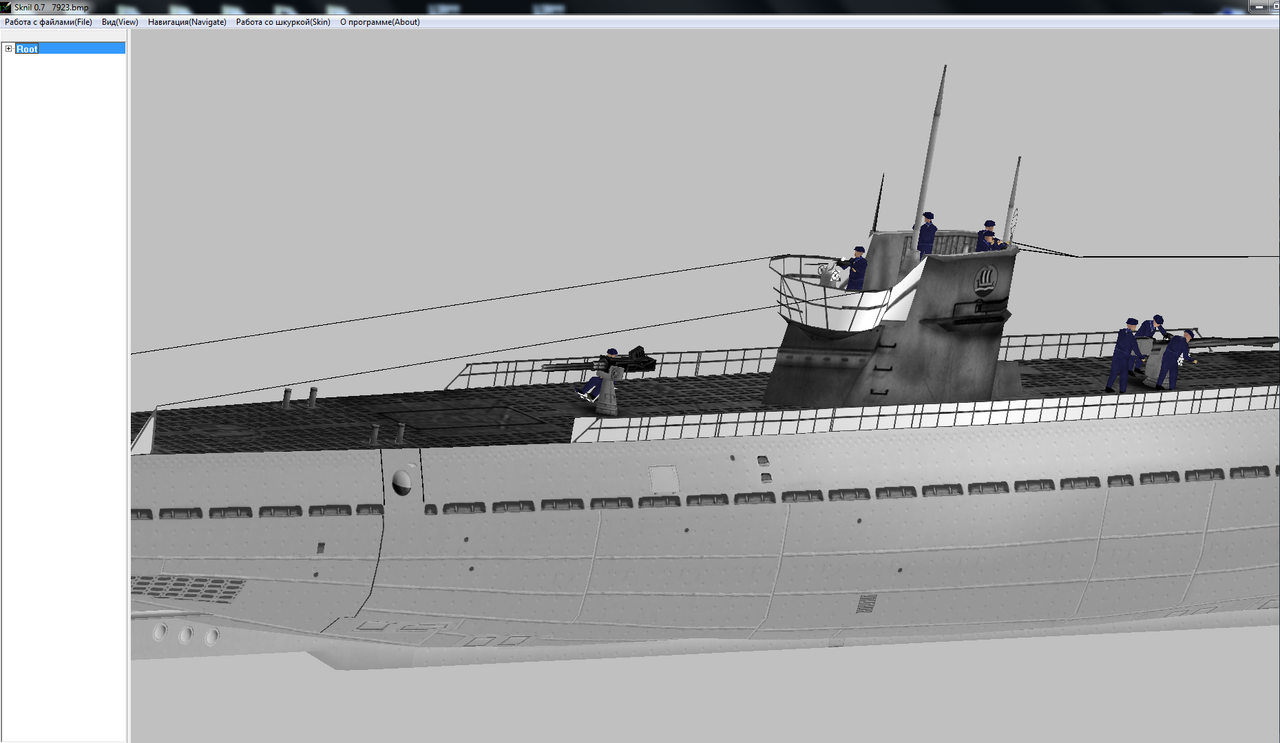Image resolution: width=1280 pixels, height=743 pixels.
Task: Click the empty area of the left tree panel
Action: [x=62, y=300]
